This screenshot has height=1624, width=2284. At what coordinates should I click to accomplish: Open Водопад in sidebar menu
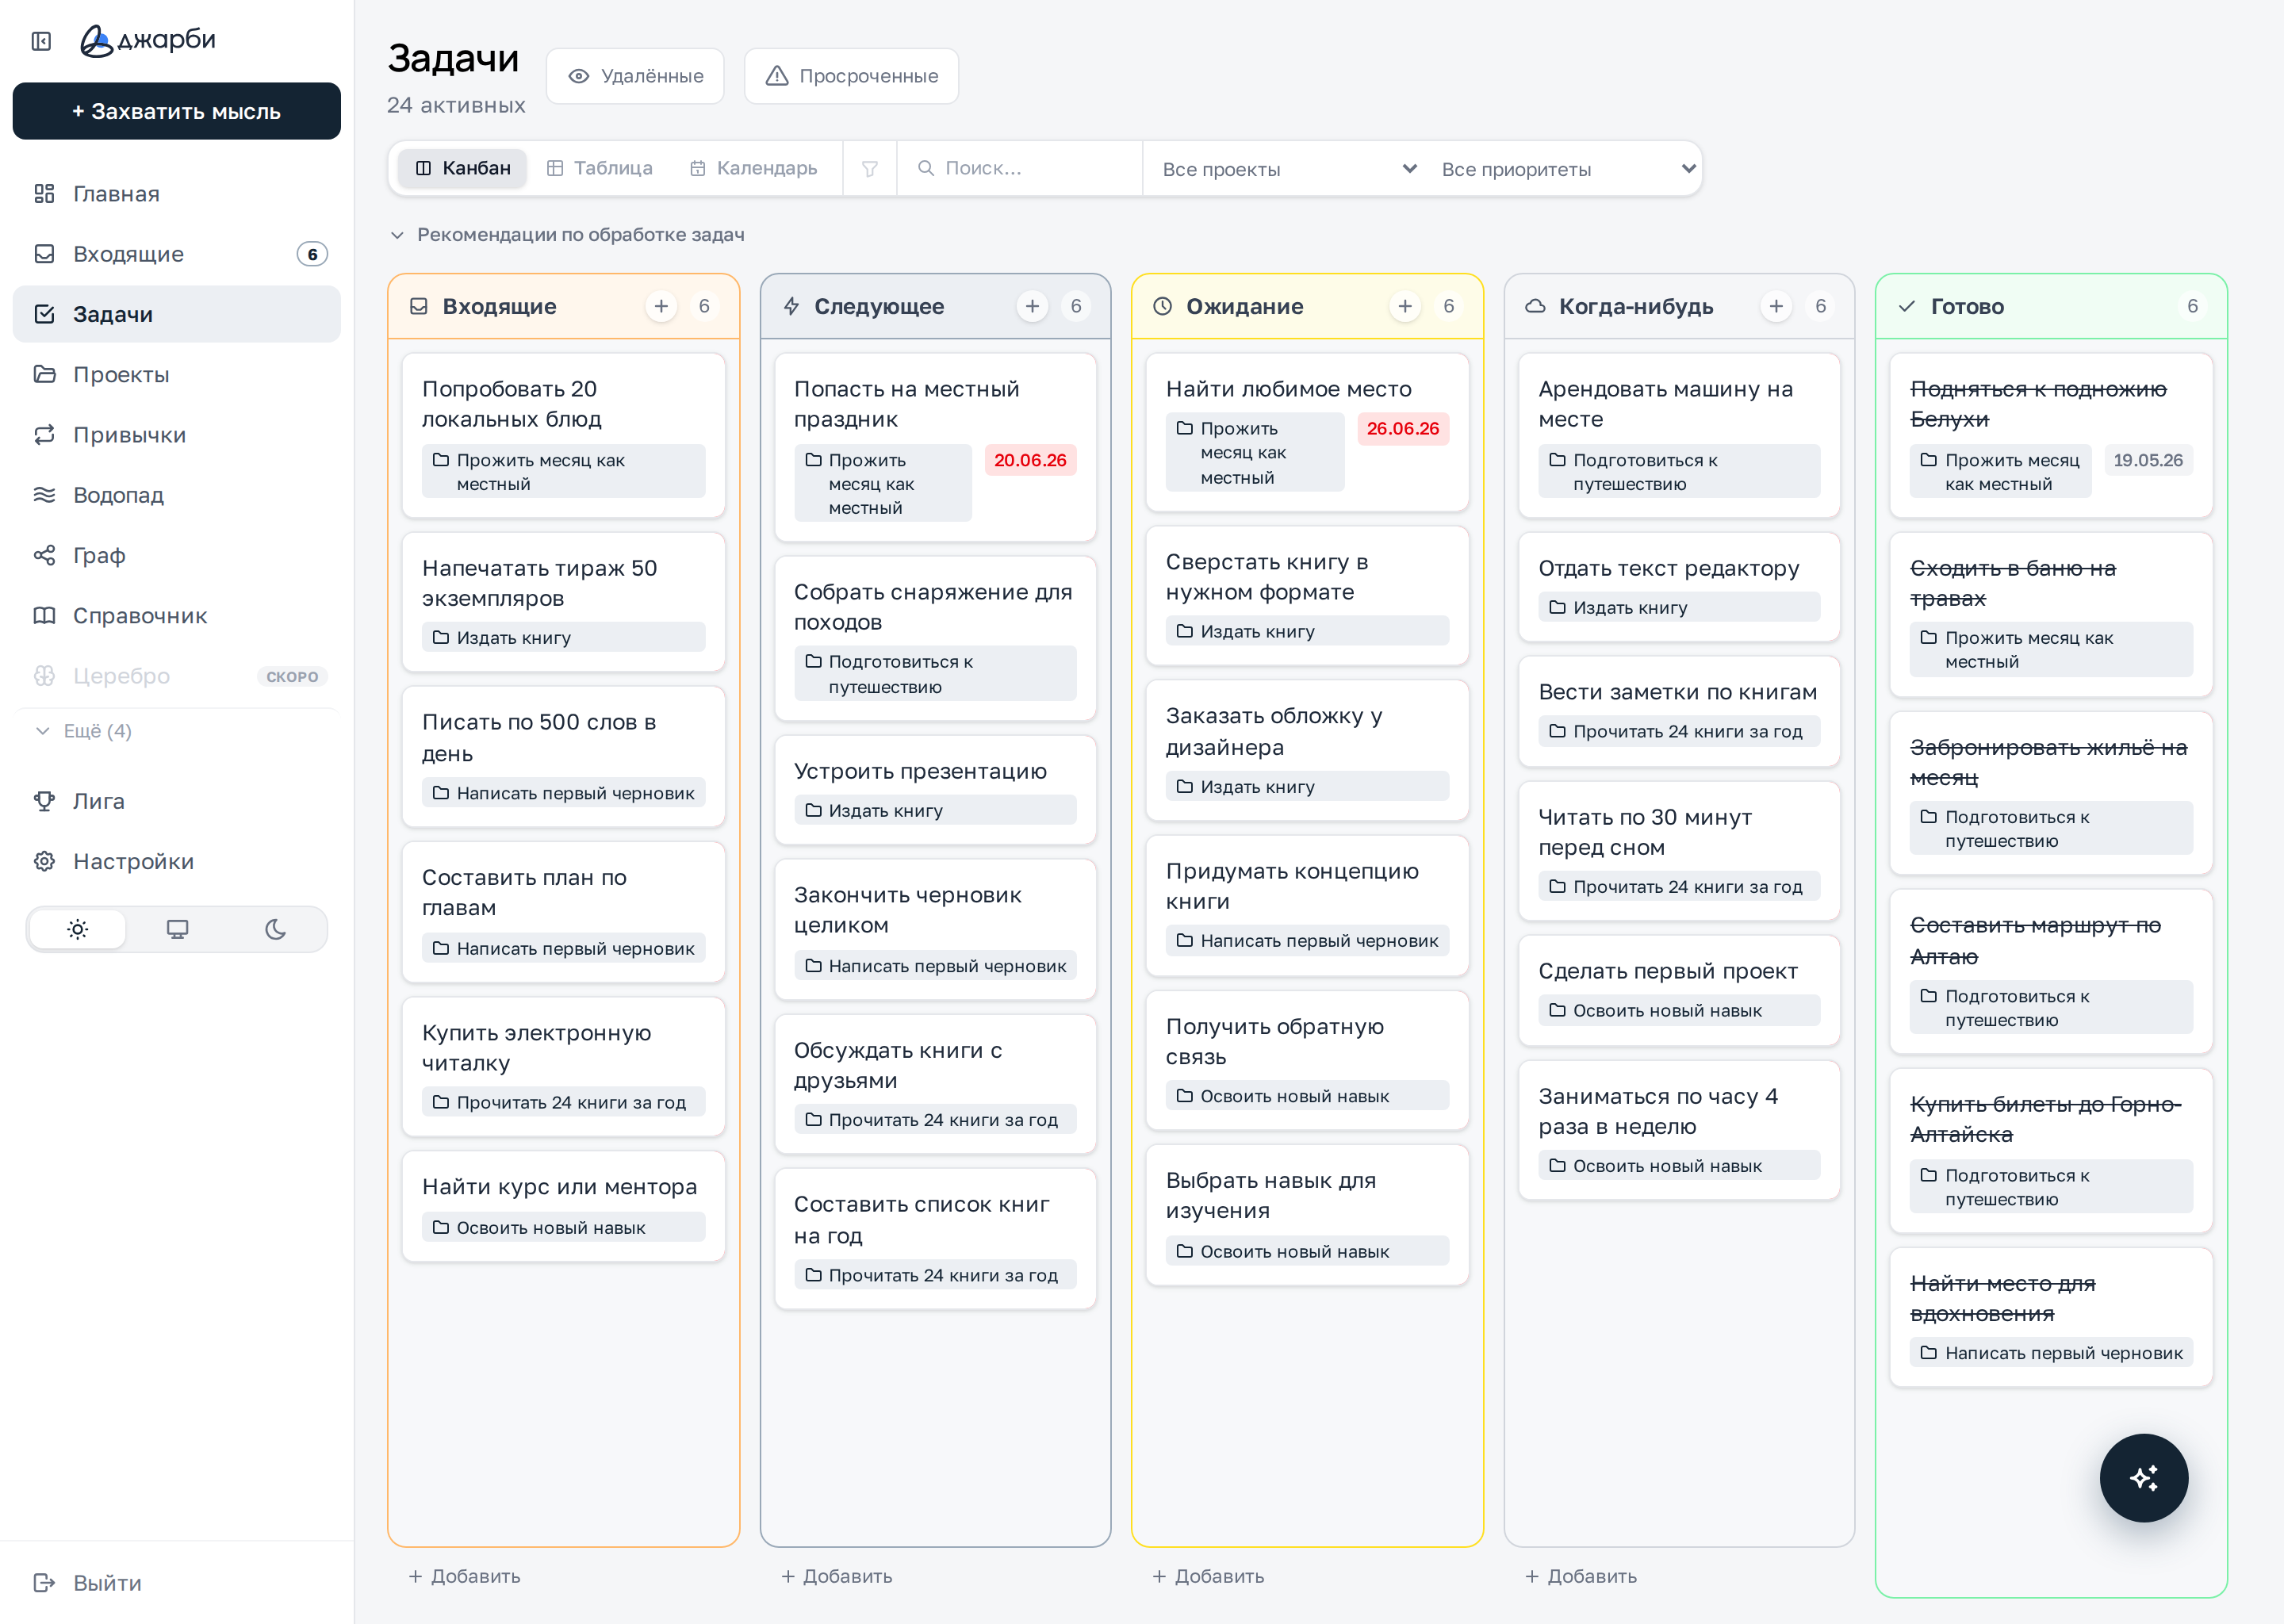177,495
